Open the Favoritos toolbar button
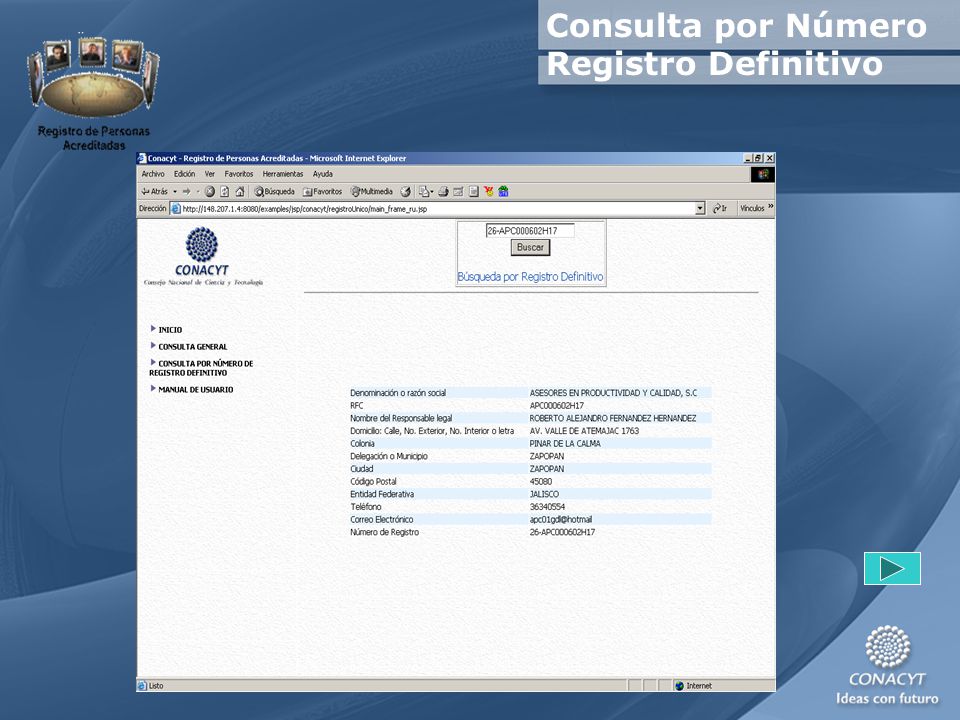This screenshot has height=720, width=960. [x=323, y=192]
